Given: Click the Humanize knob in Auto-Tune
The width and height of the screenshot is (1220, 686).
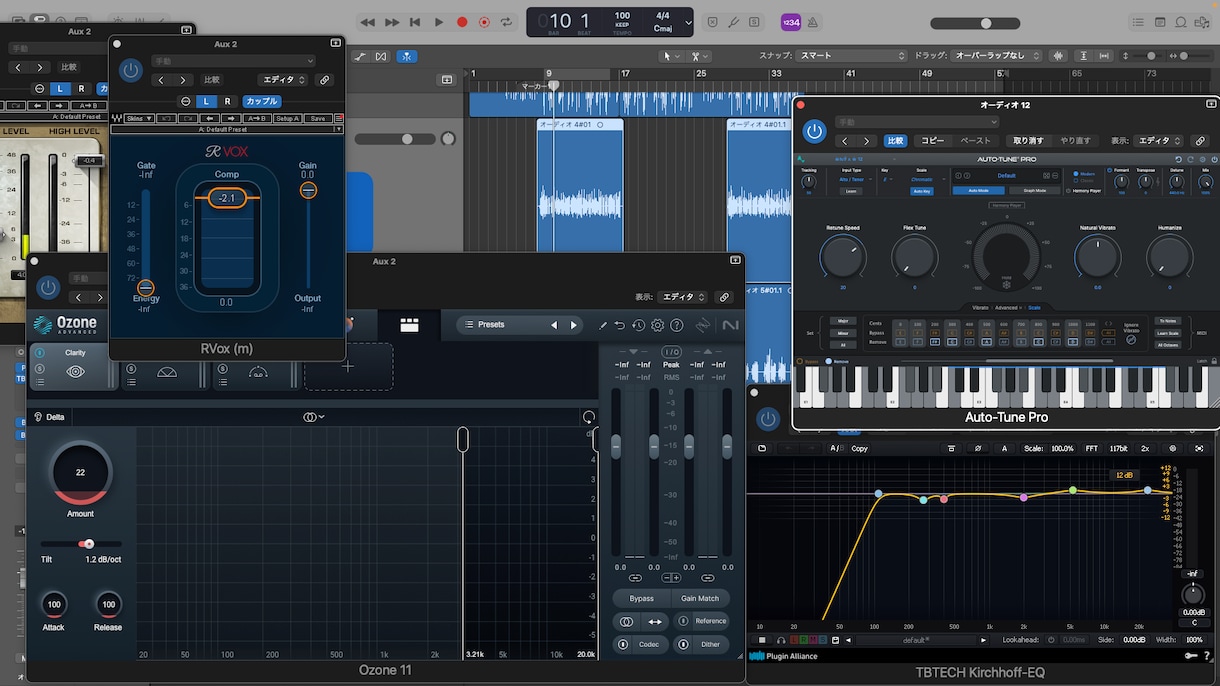Looking at the screenshot, I should tap(1169, 257).
